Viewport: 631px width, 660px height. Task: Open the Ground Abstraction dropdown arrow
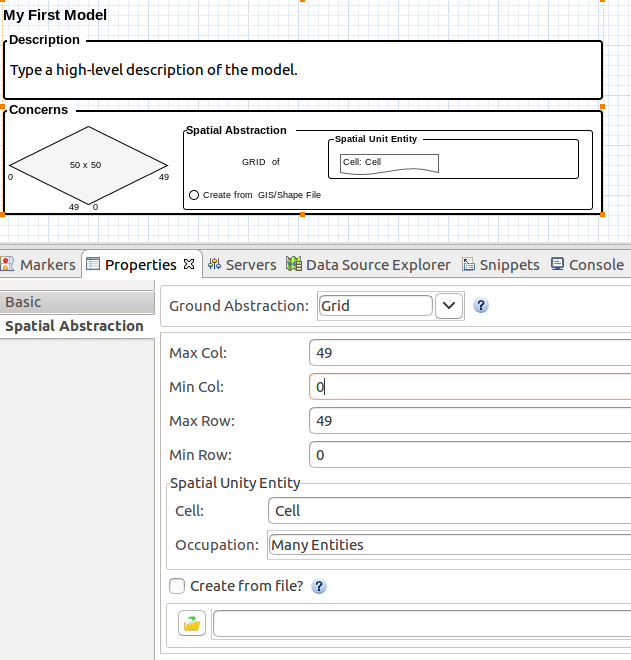450,306
